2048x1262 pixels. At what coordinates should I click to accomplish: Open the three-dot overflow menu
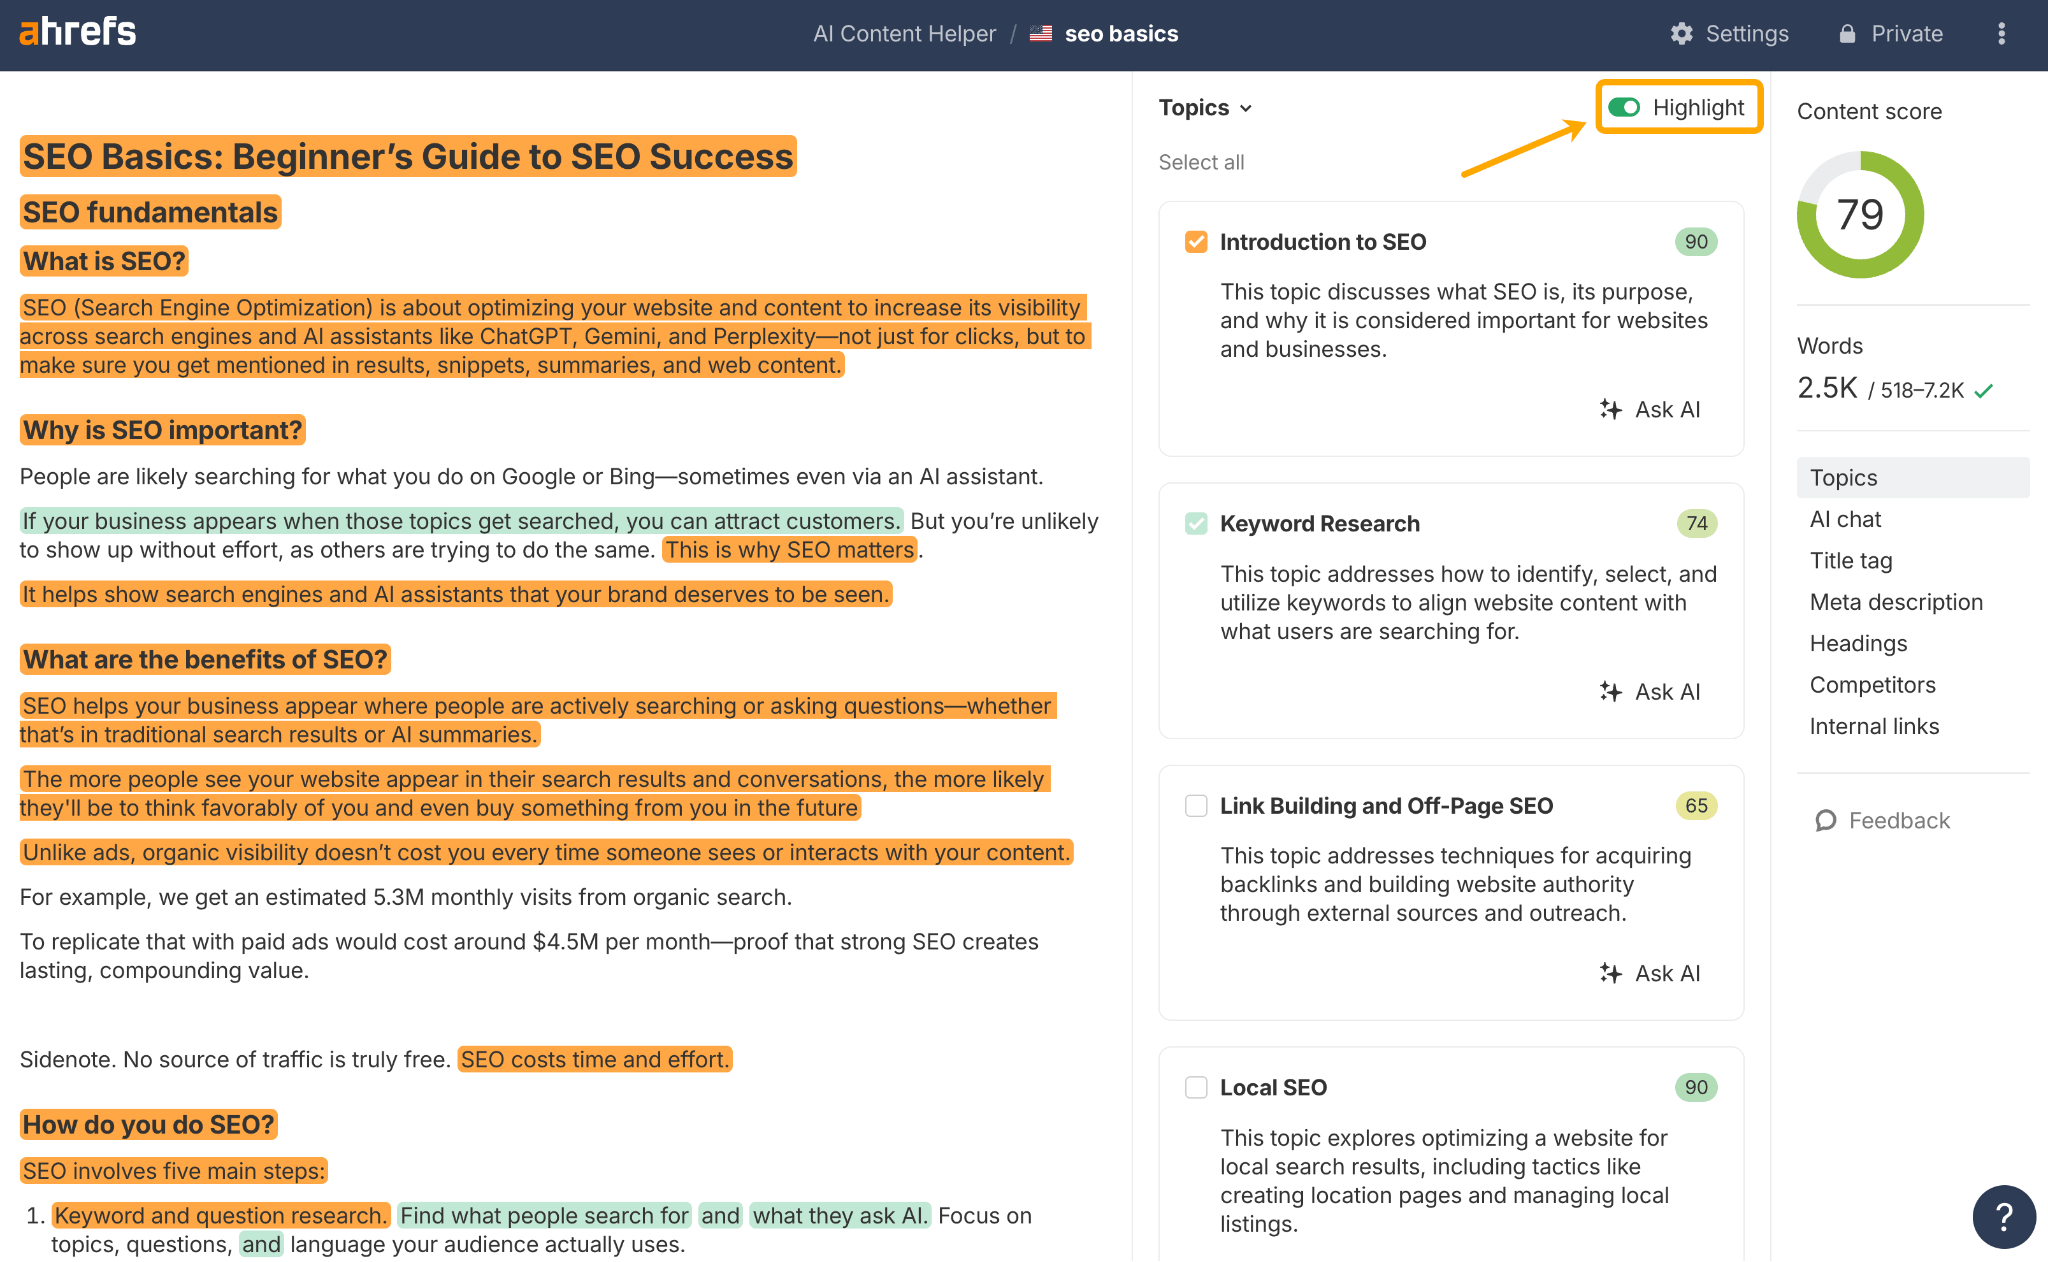coord(2003,33)
